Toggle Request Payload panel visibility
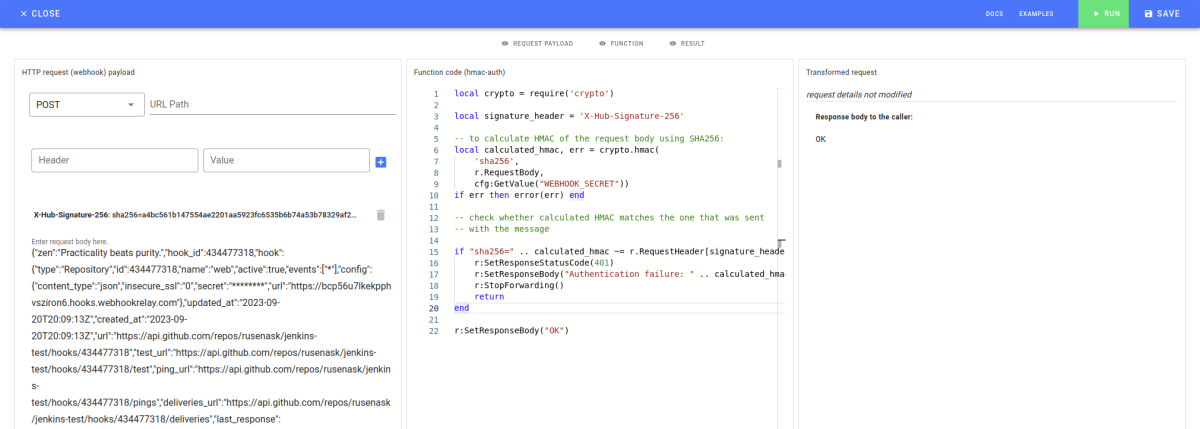 click(x=537, y=44)
